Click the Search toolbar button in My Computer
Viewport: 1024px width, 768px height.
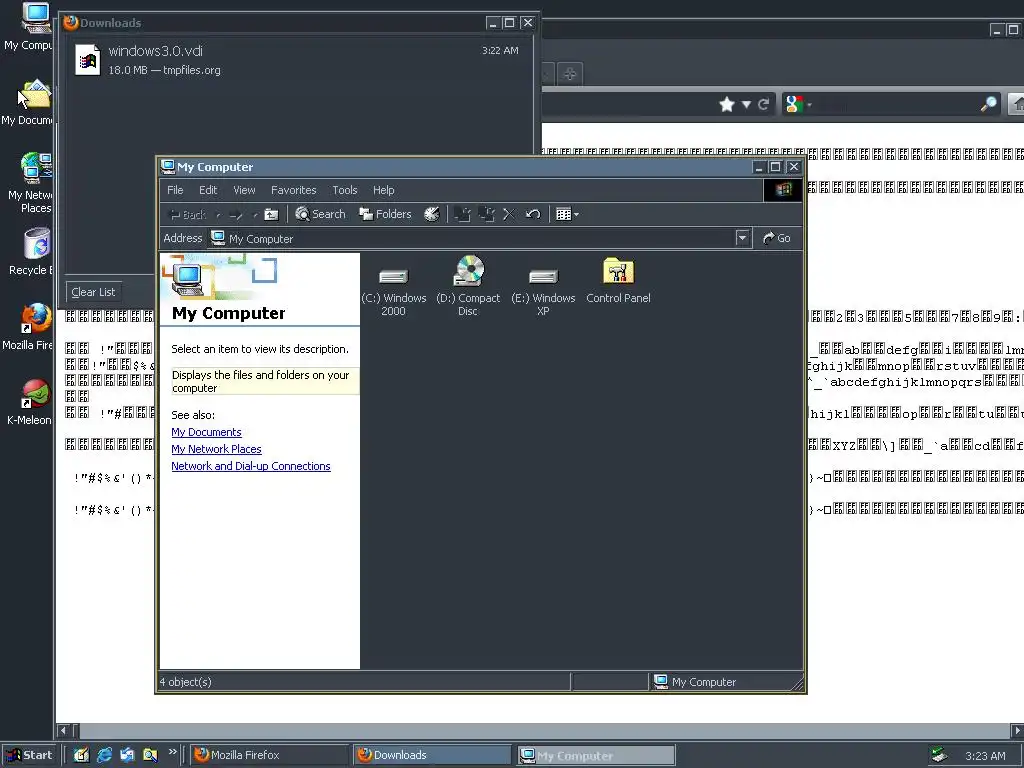point(320,214)
